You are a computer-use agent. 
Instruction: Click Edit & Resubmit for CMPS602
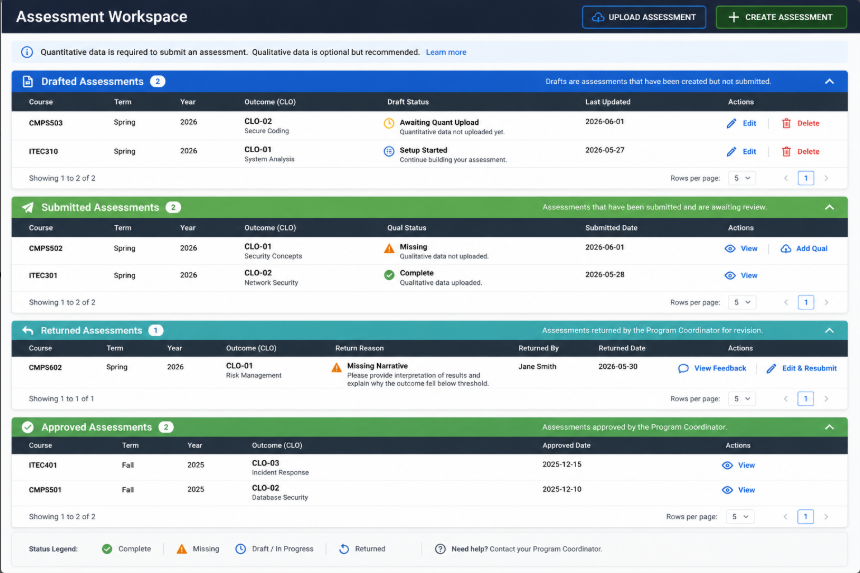pyautogui.click(x=801, y=368)
